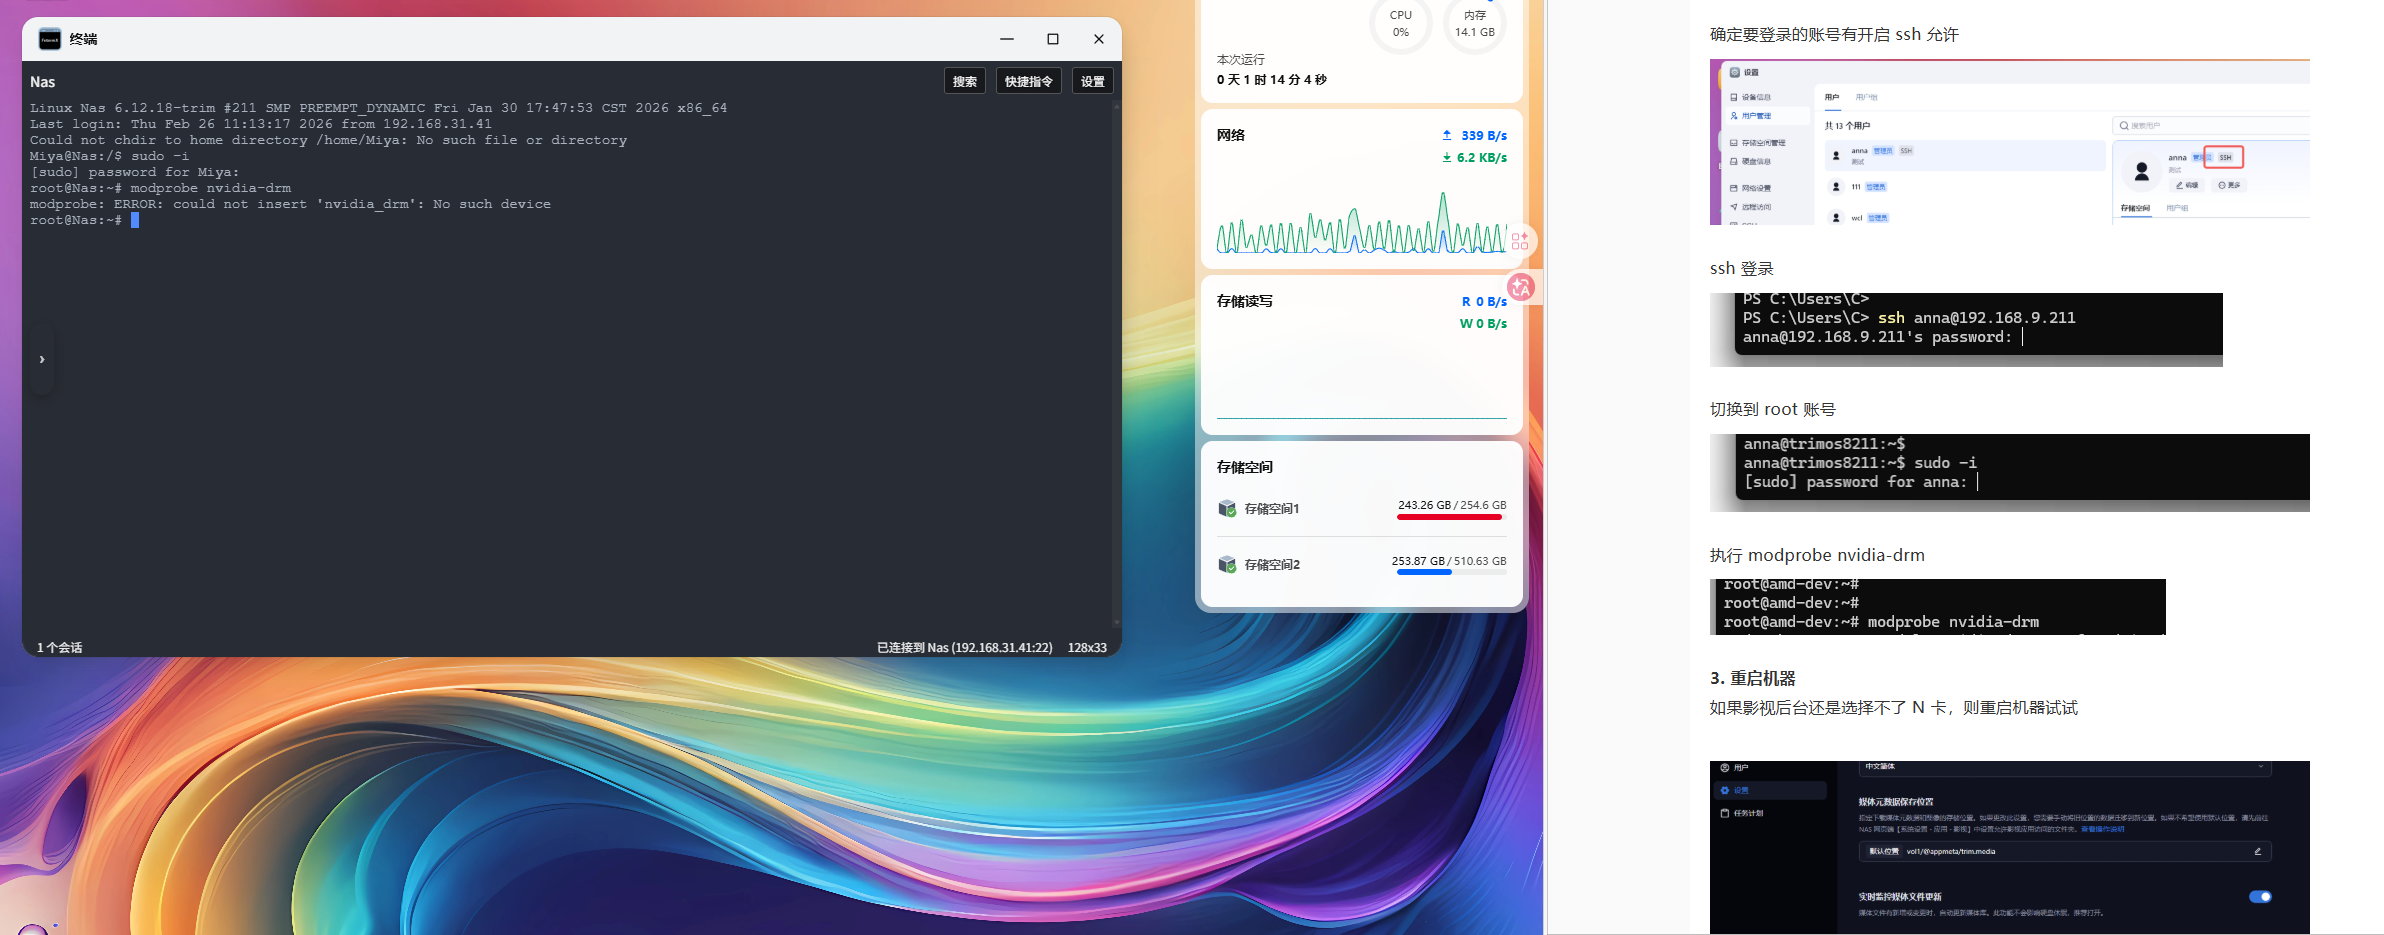Image resolution: width=2384 pixels, height=935 pixels.
Task: Click the doc text '切换到 root 账号'
Action: (x=1773, y=410)
